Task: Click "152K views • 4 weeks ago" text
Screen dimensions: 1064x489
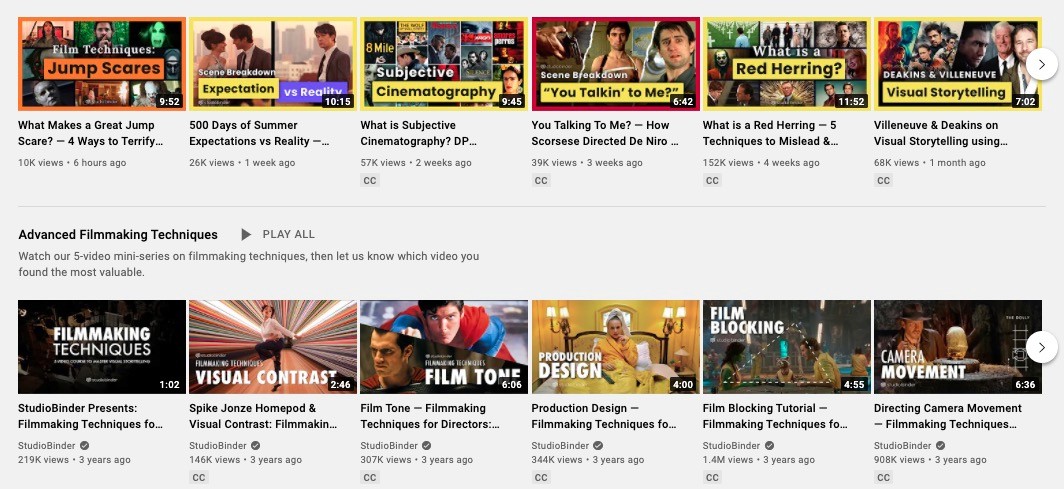Action: (761, 163)
